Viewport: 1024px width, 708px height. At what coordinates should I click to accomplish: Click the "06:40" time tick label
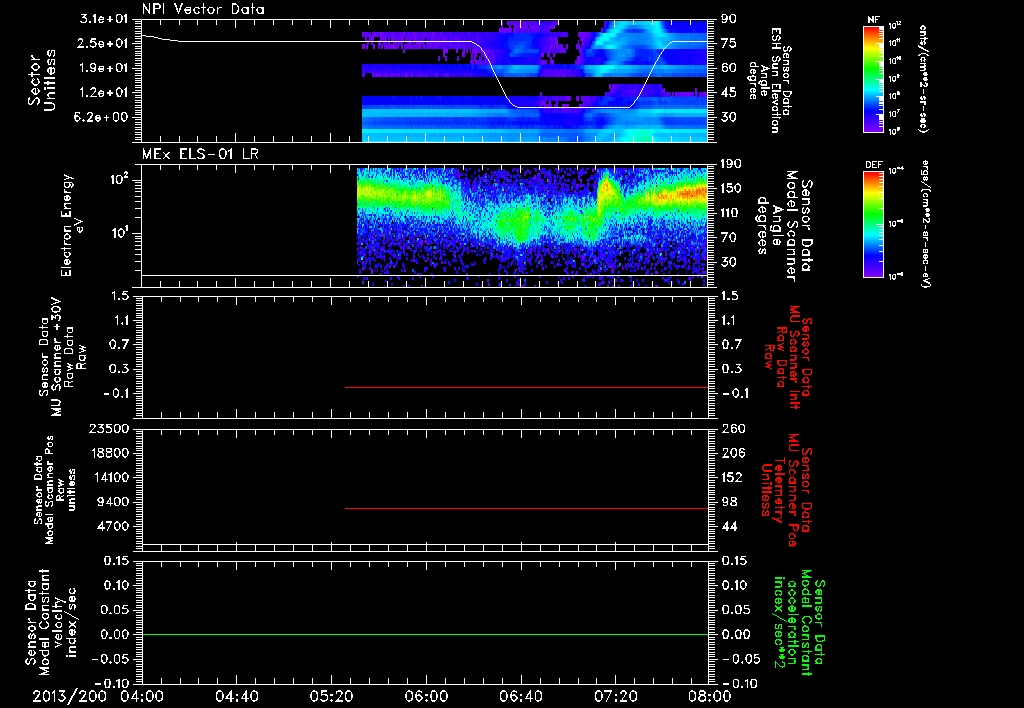pos(521,696)
